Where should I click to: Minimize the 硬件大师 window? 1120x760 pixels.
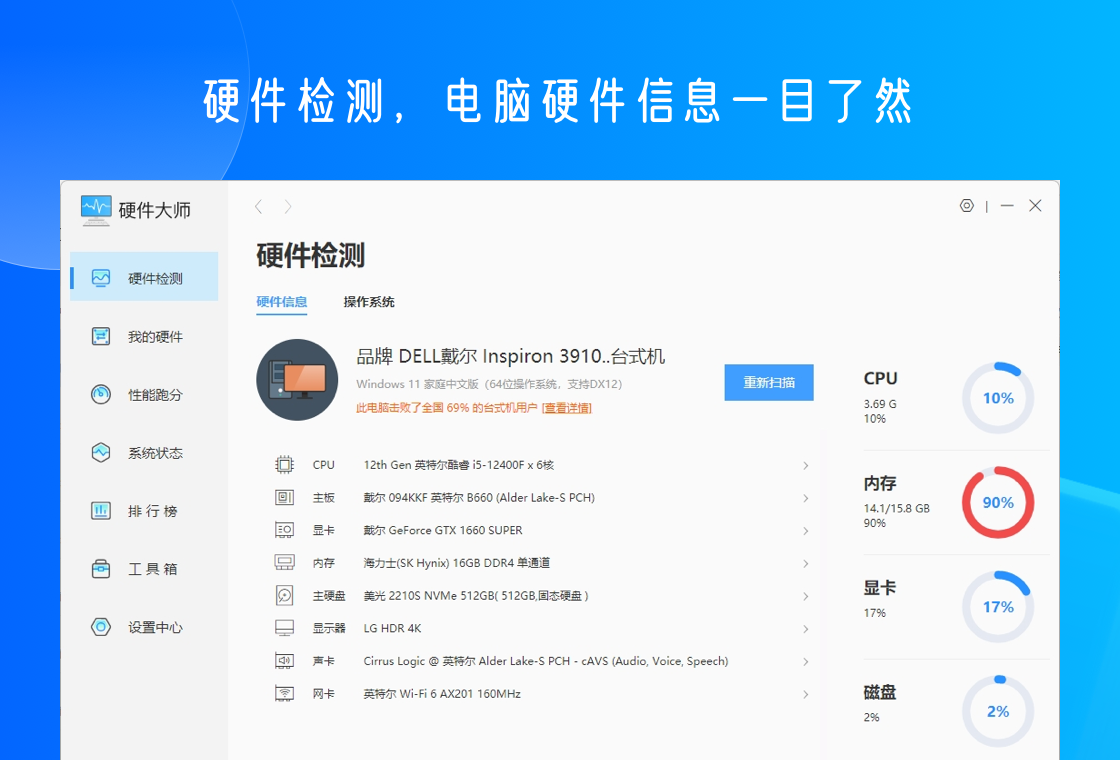coord(1007,206)
